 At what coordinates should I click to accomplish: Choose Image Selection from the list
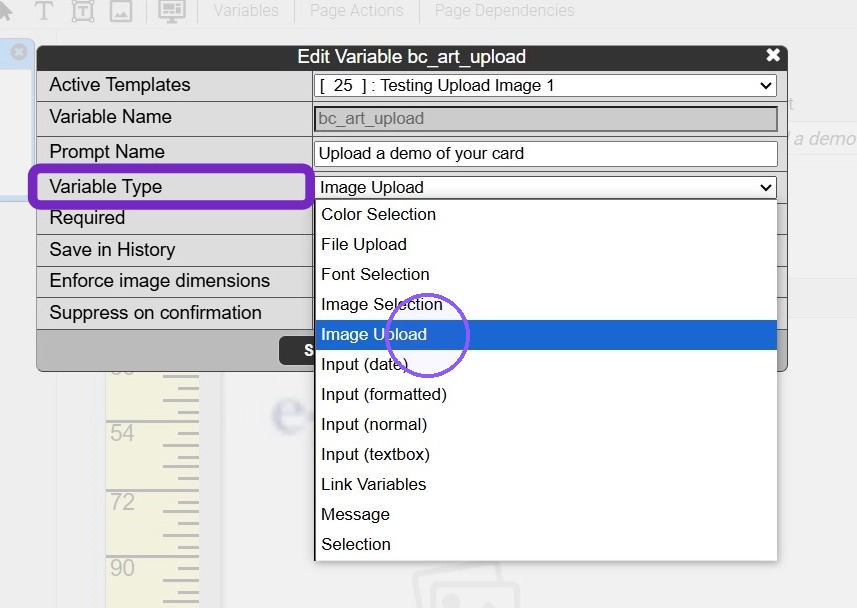click(545, 305)
